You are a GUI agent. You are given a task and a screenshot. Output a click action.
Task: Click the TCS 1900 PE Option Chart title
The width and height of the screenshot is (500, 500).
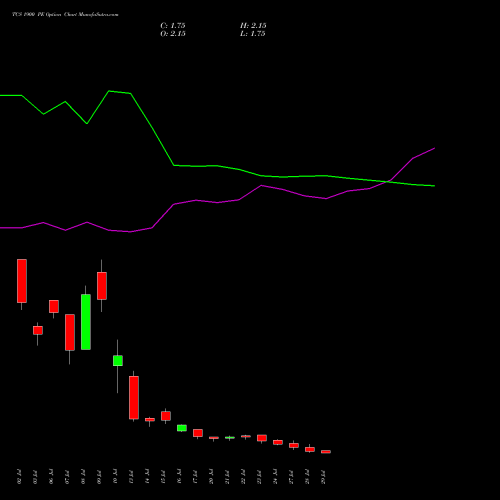[x=65, y=15]
